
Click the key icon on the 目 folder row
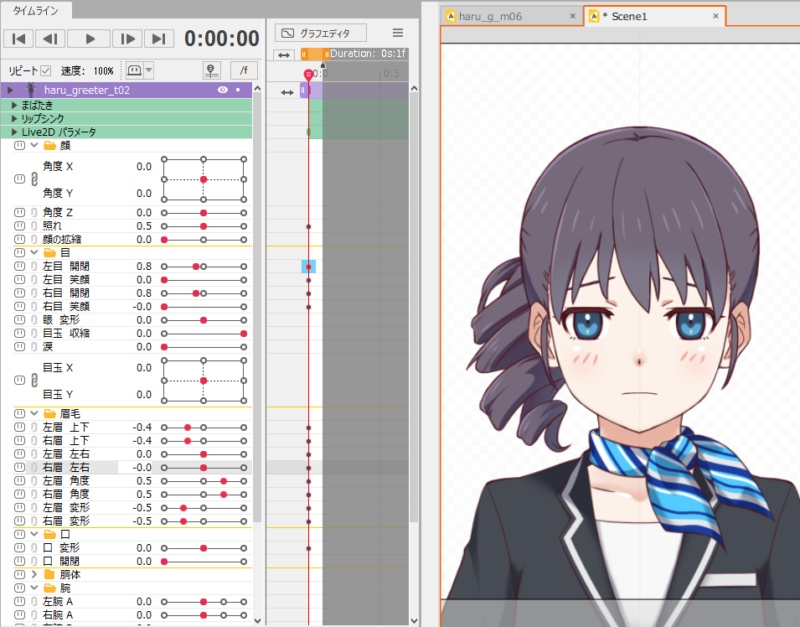19,253
